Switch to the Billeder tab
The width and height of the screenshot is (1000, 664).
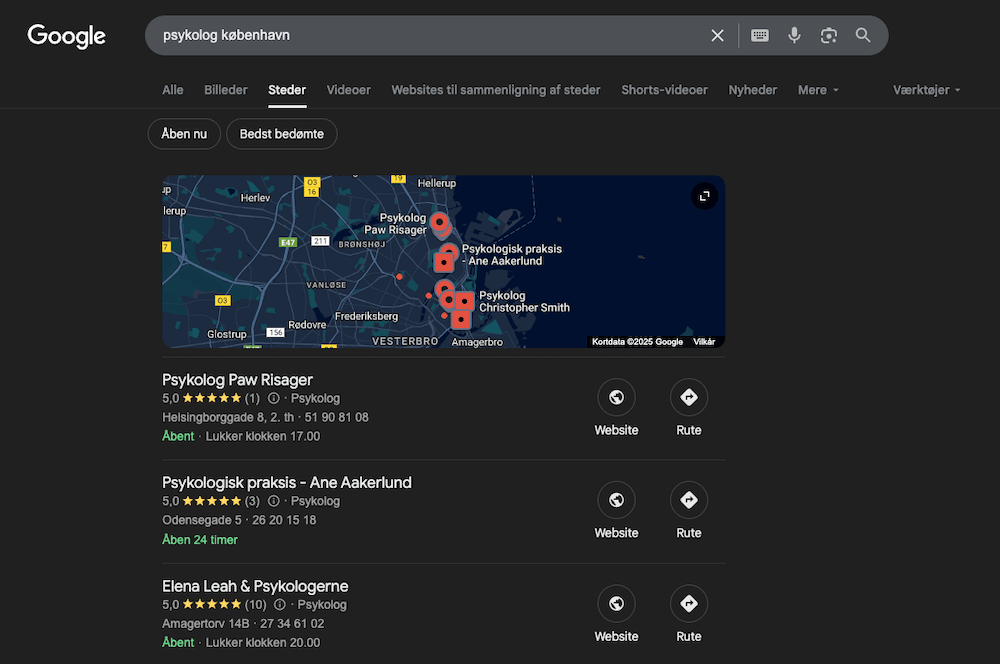point(226,90)
